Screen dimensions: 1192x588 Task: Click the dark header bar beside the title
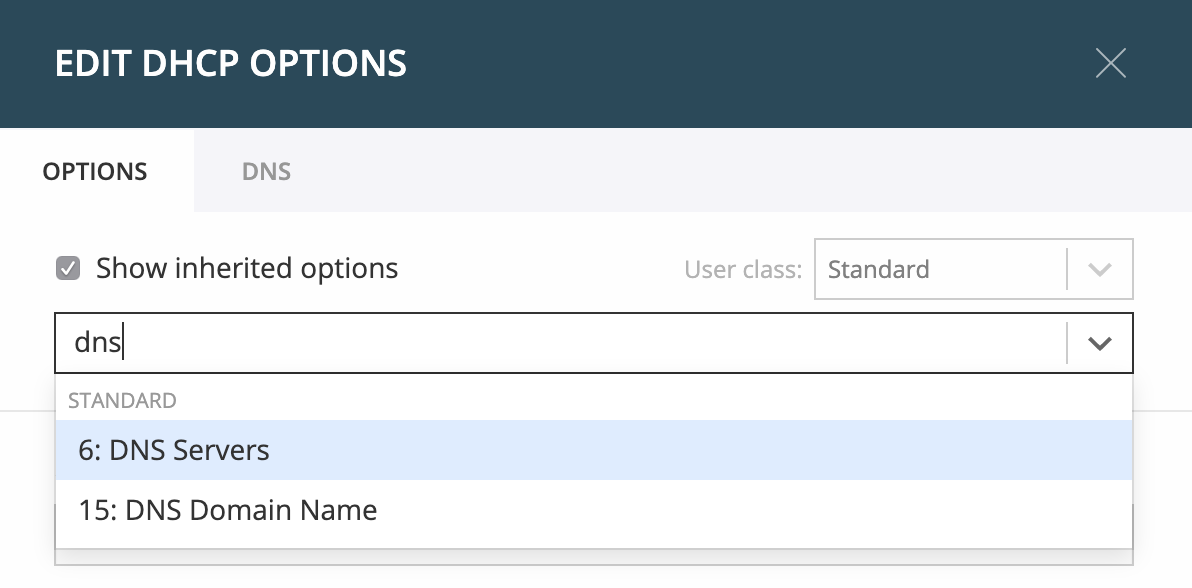click(x=749, y=63)
